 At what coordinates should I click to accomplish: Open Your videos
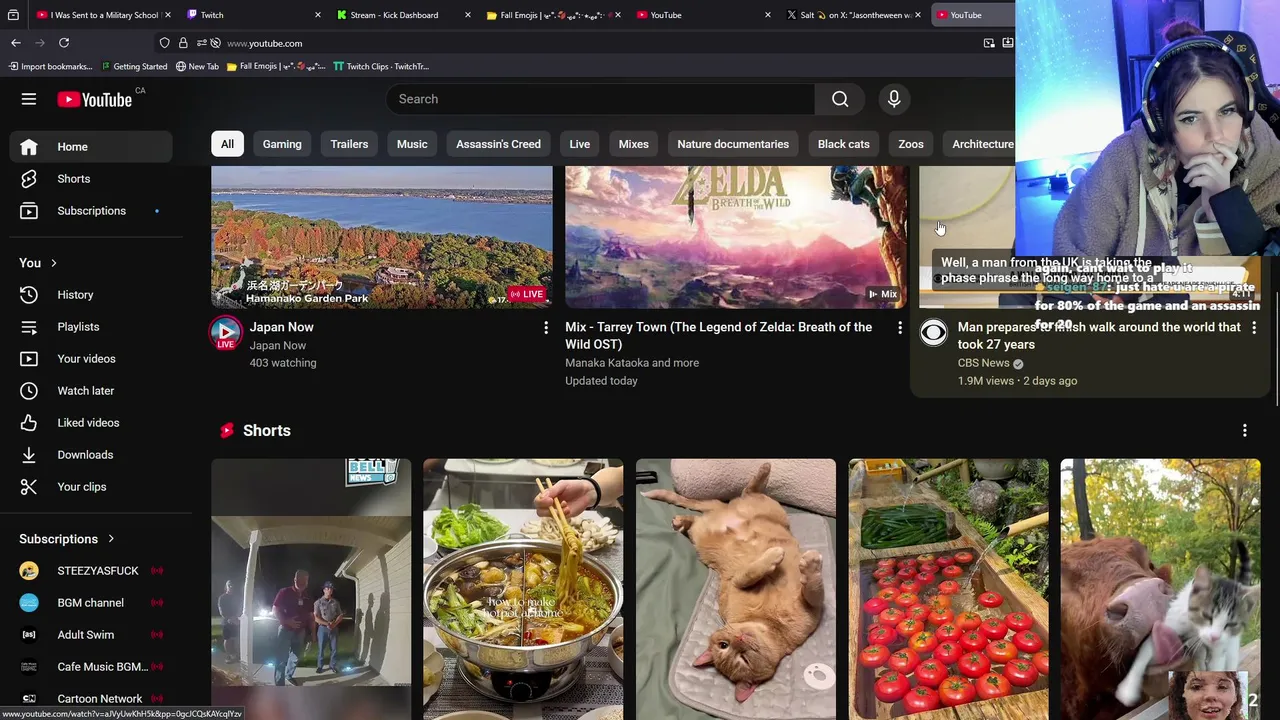[x=91, y=359]
